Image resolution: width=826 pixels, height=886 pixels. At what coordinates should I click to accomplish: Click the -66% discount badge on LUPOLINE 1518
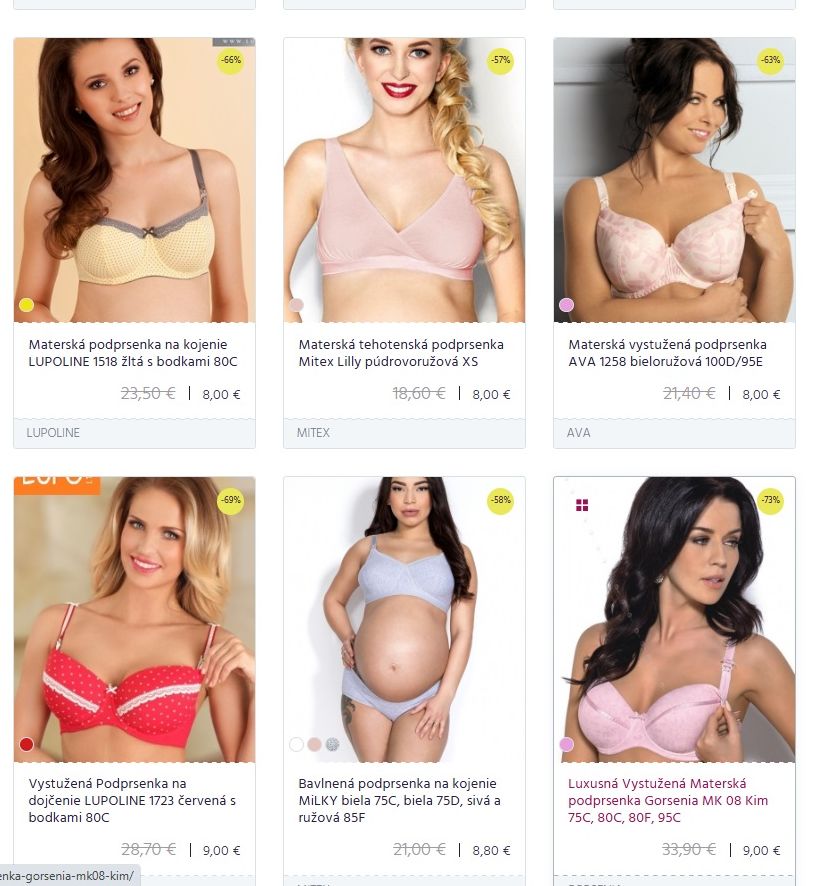[x=231, y=60]
